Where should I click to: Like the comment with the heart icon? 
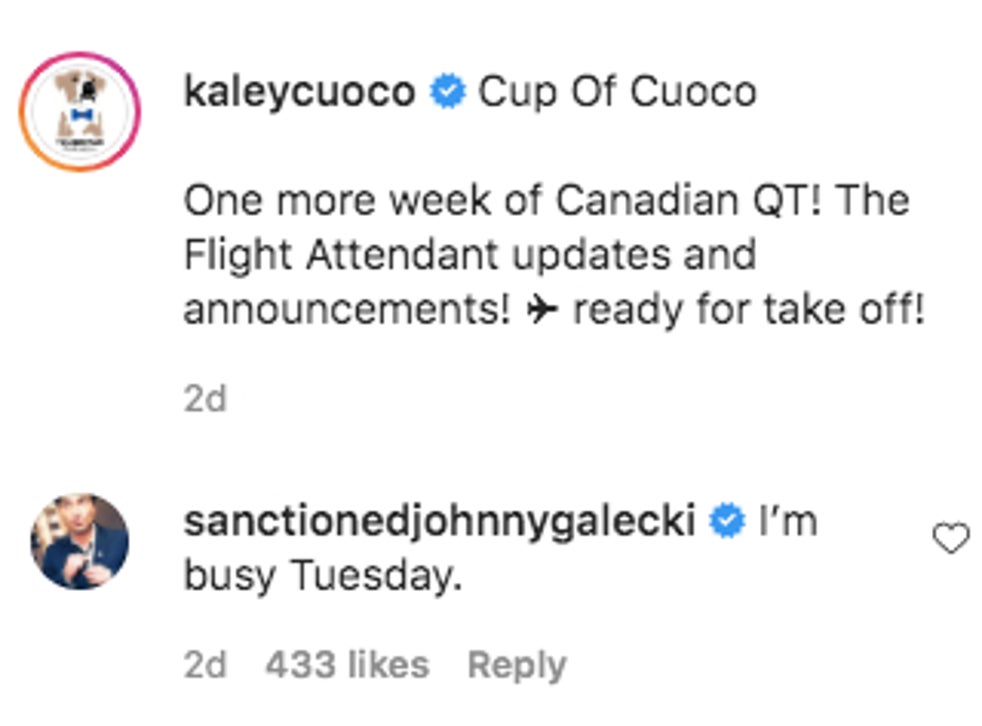(950, 540)
